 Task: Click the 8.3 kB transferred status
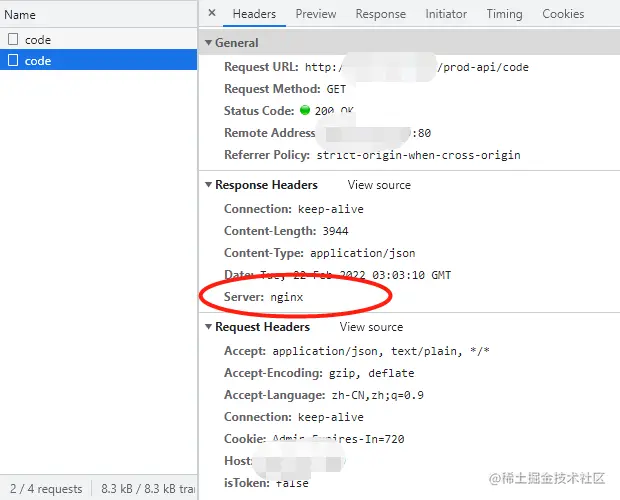[x=148, y=489]
